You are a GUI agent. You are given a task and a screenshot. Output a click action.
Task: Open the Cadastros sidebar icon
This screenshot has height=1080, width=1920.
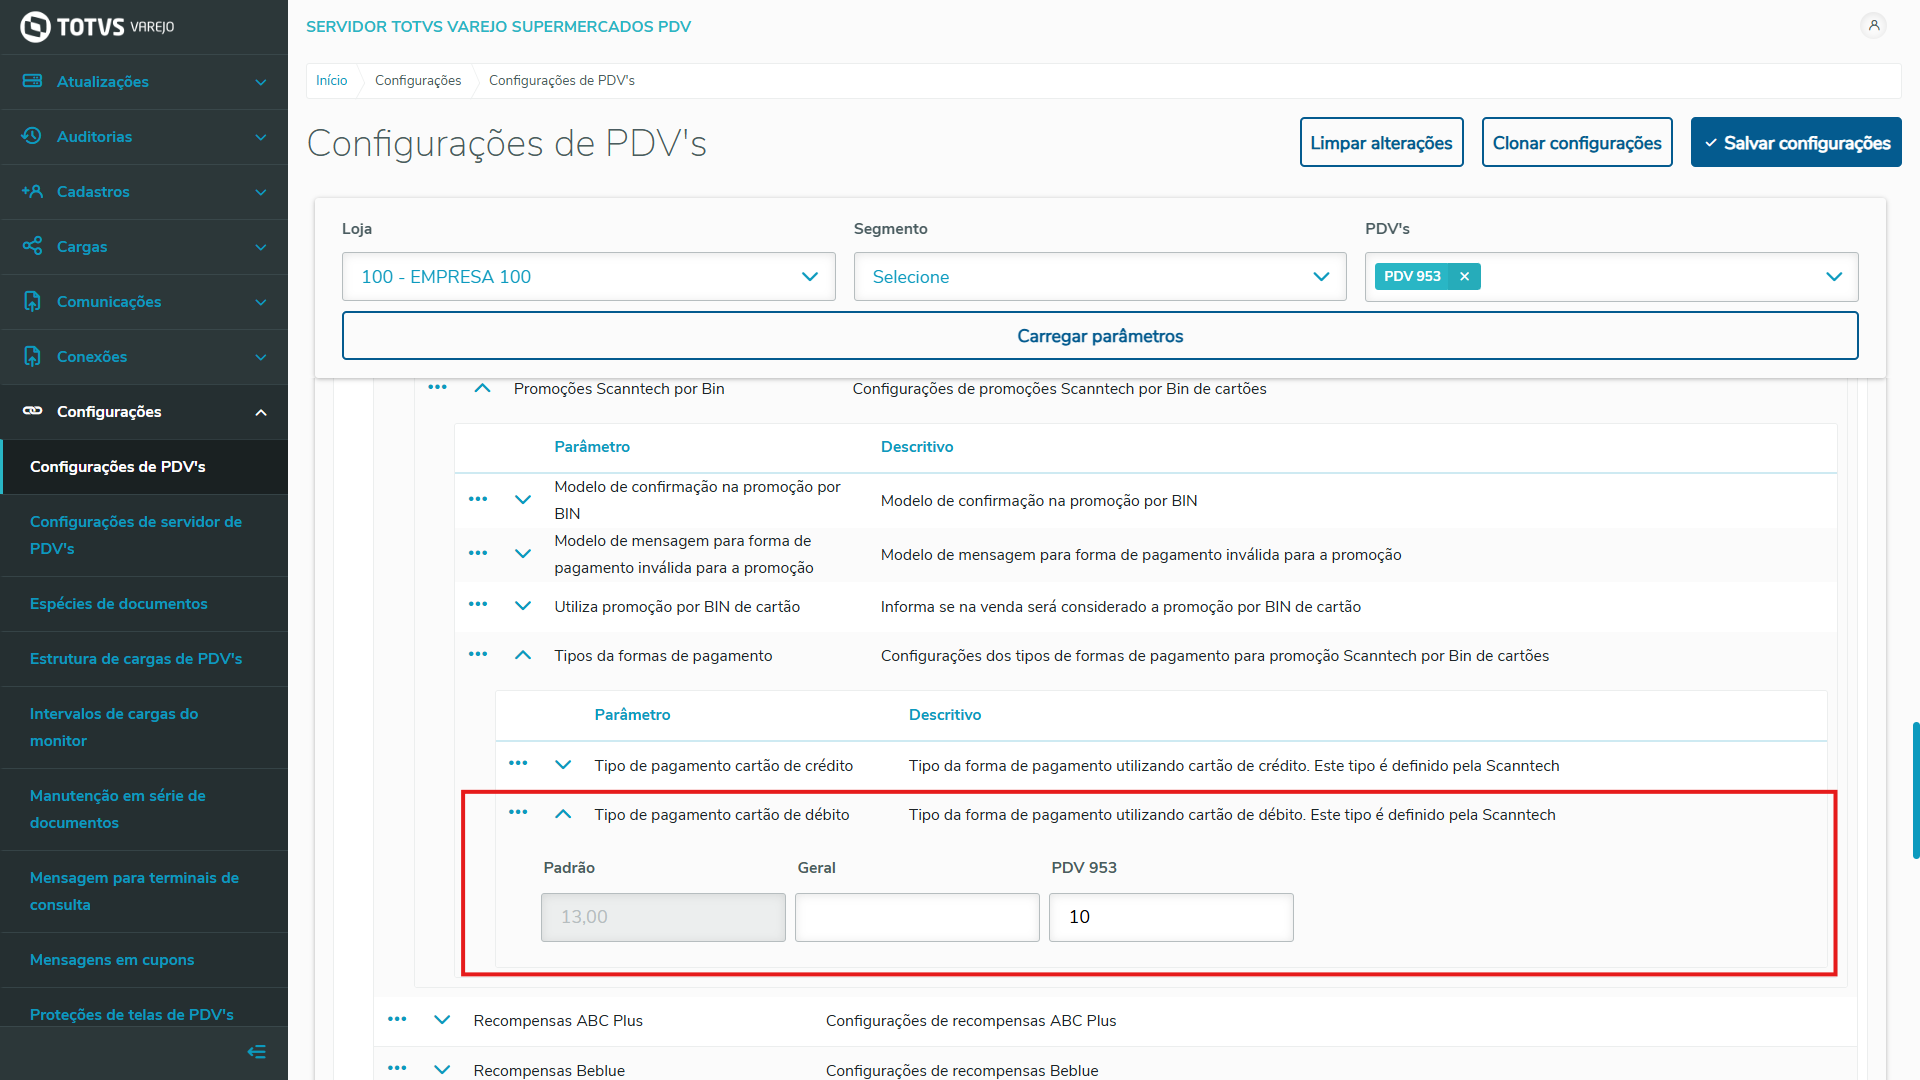32,191
